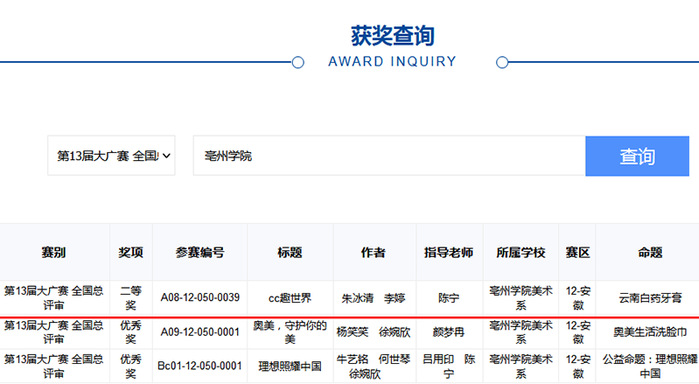The width and height of the screenshot is (699, 384).
Task: Click authors 杨笑笑 徐婉欣
Action: point(374,332)
